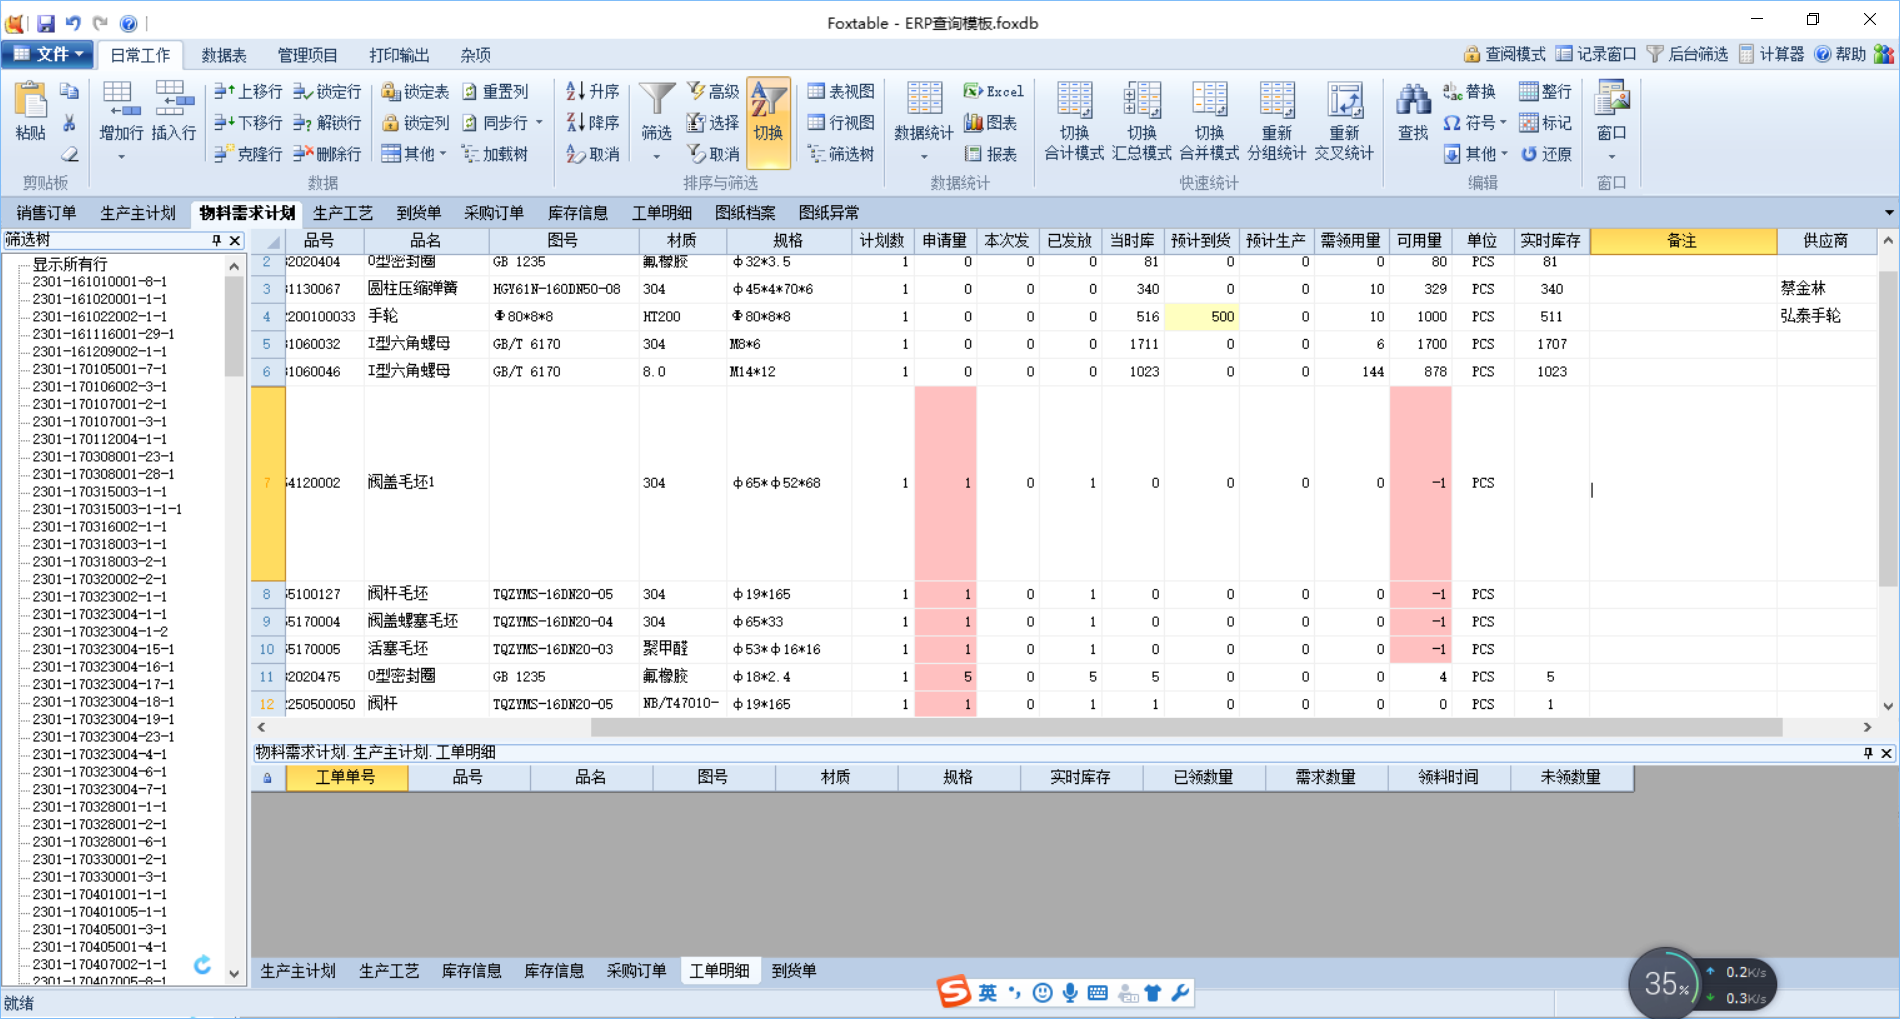This screenshot has height=1019, width=1900.
Task: Open the 采购订单 table tab
Action: [x=494, y=213]
